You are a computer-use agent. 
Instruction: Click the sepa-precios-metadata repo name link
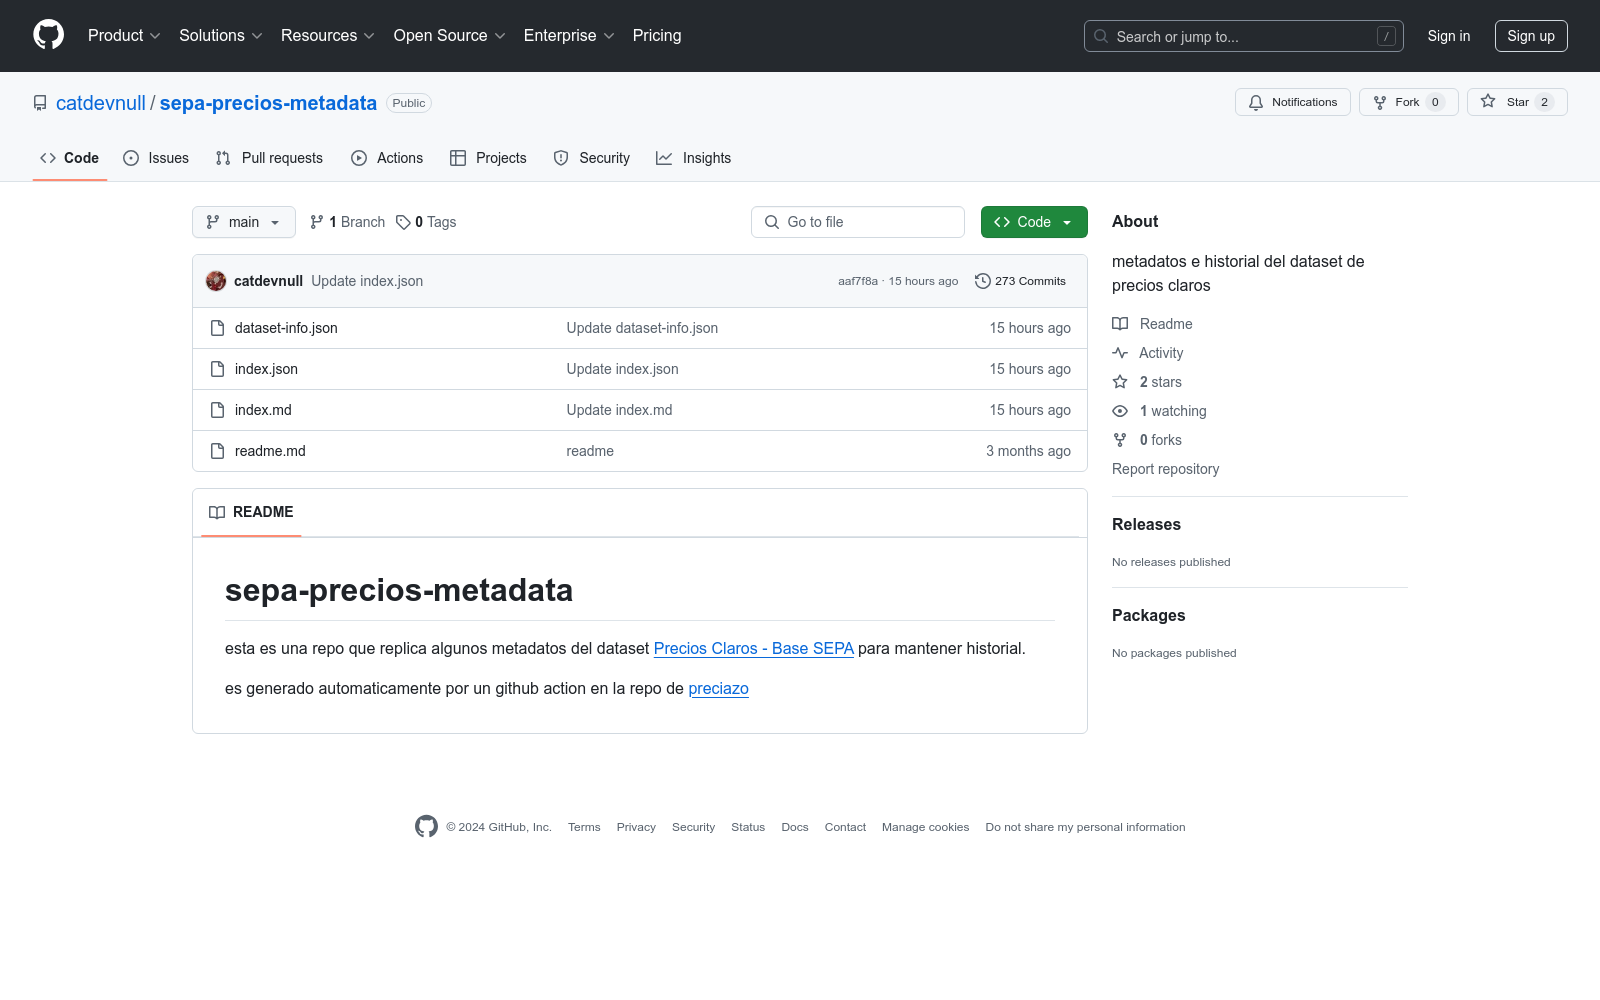268,103
